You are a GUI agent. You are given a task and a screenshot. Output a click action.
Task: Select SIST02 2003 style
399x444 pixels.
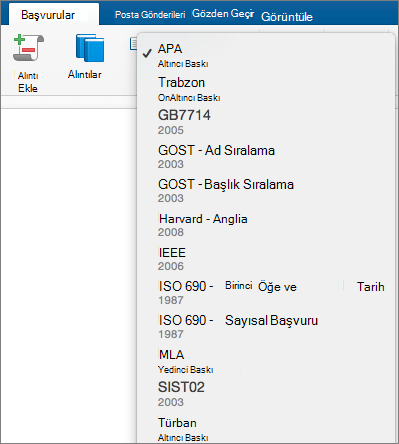[266, 394]
